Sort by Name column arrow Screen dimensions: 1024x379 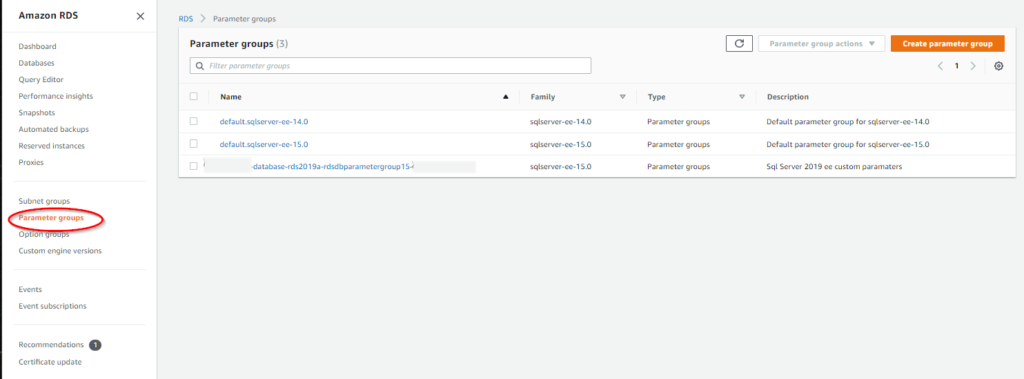pyautogui.click(x=505, y=97)
